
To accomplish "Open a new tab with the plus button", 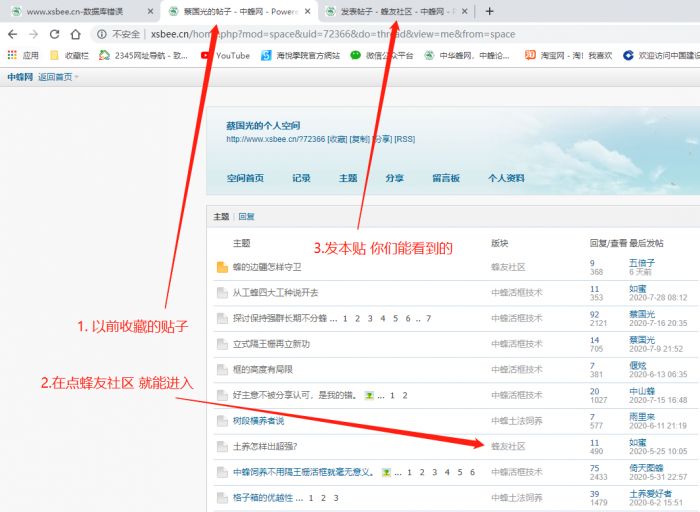I will point(489,11).
